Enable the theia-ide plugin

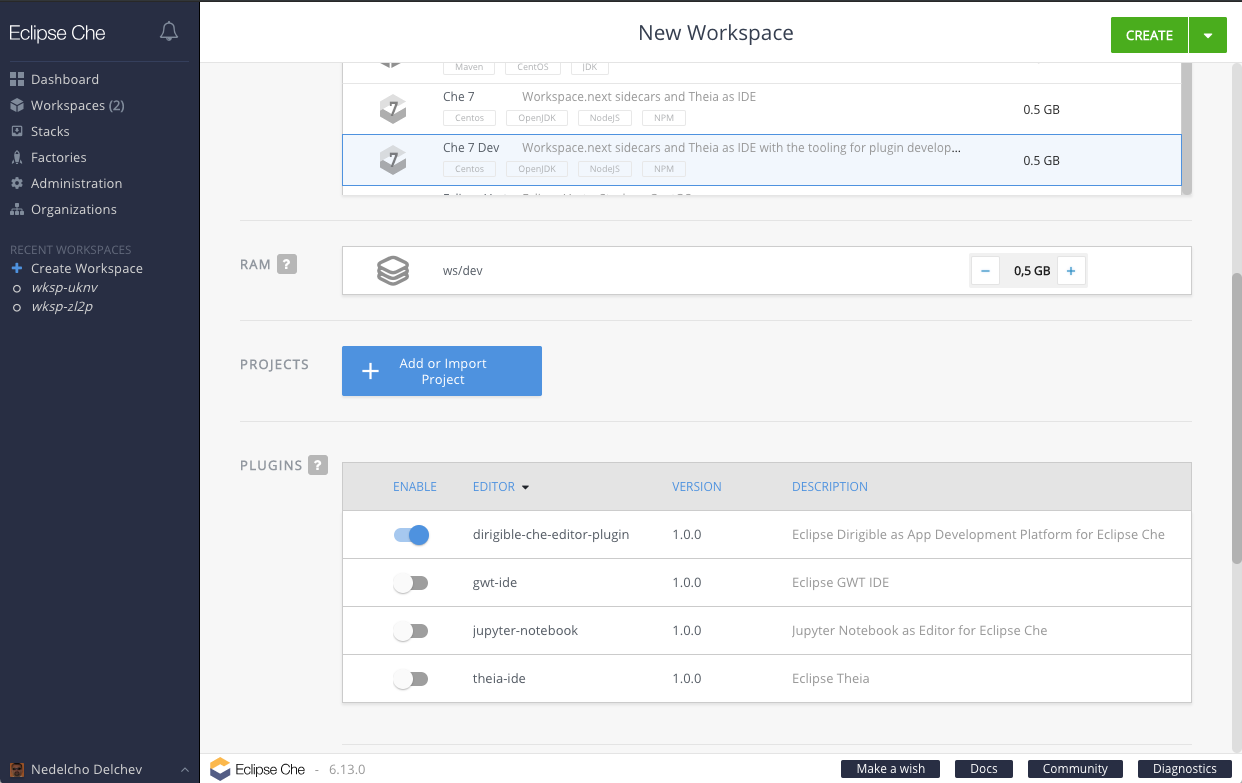[x=411, y=679]
